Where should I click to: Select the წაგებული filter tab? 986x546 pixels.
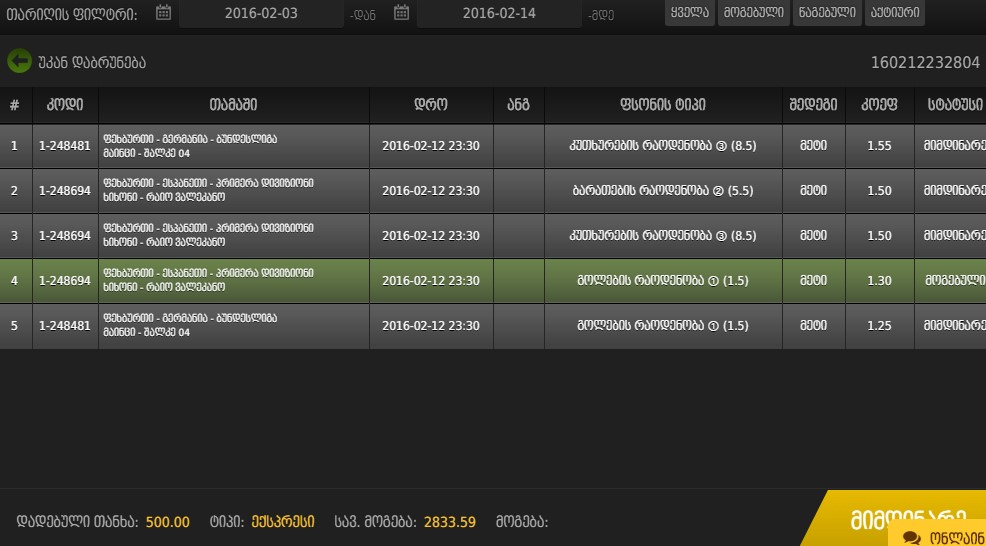(827, 13)
